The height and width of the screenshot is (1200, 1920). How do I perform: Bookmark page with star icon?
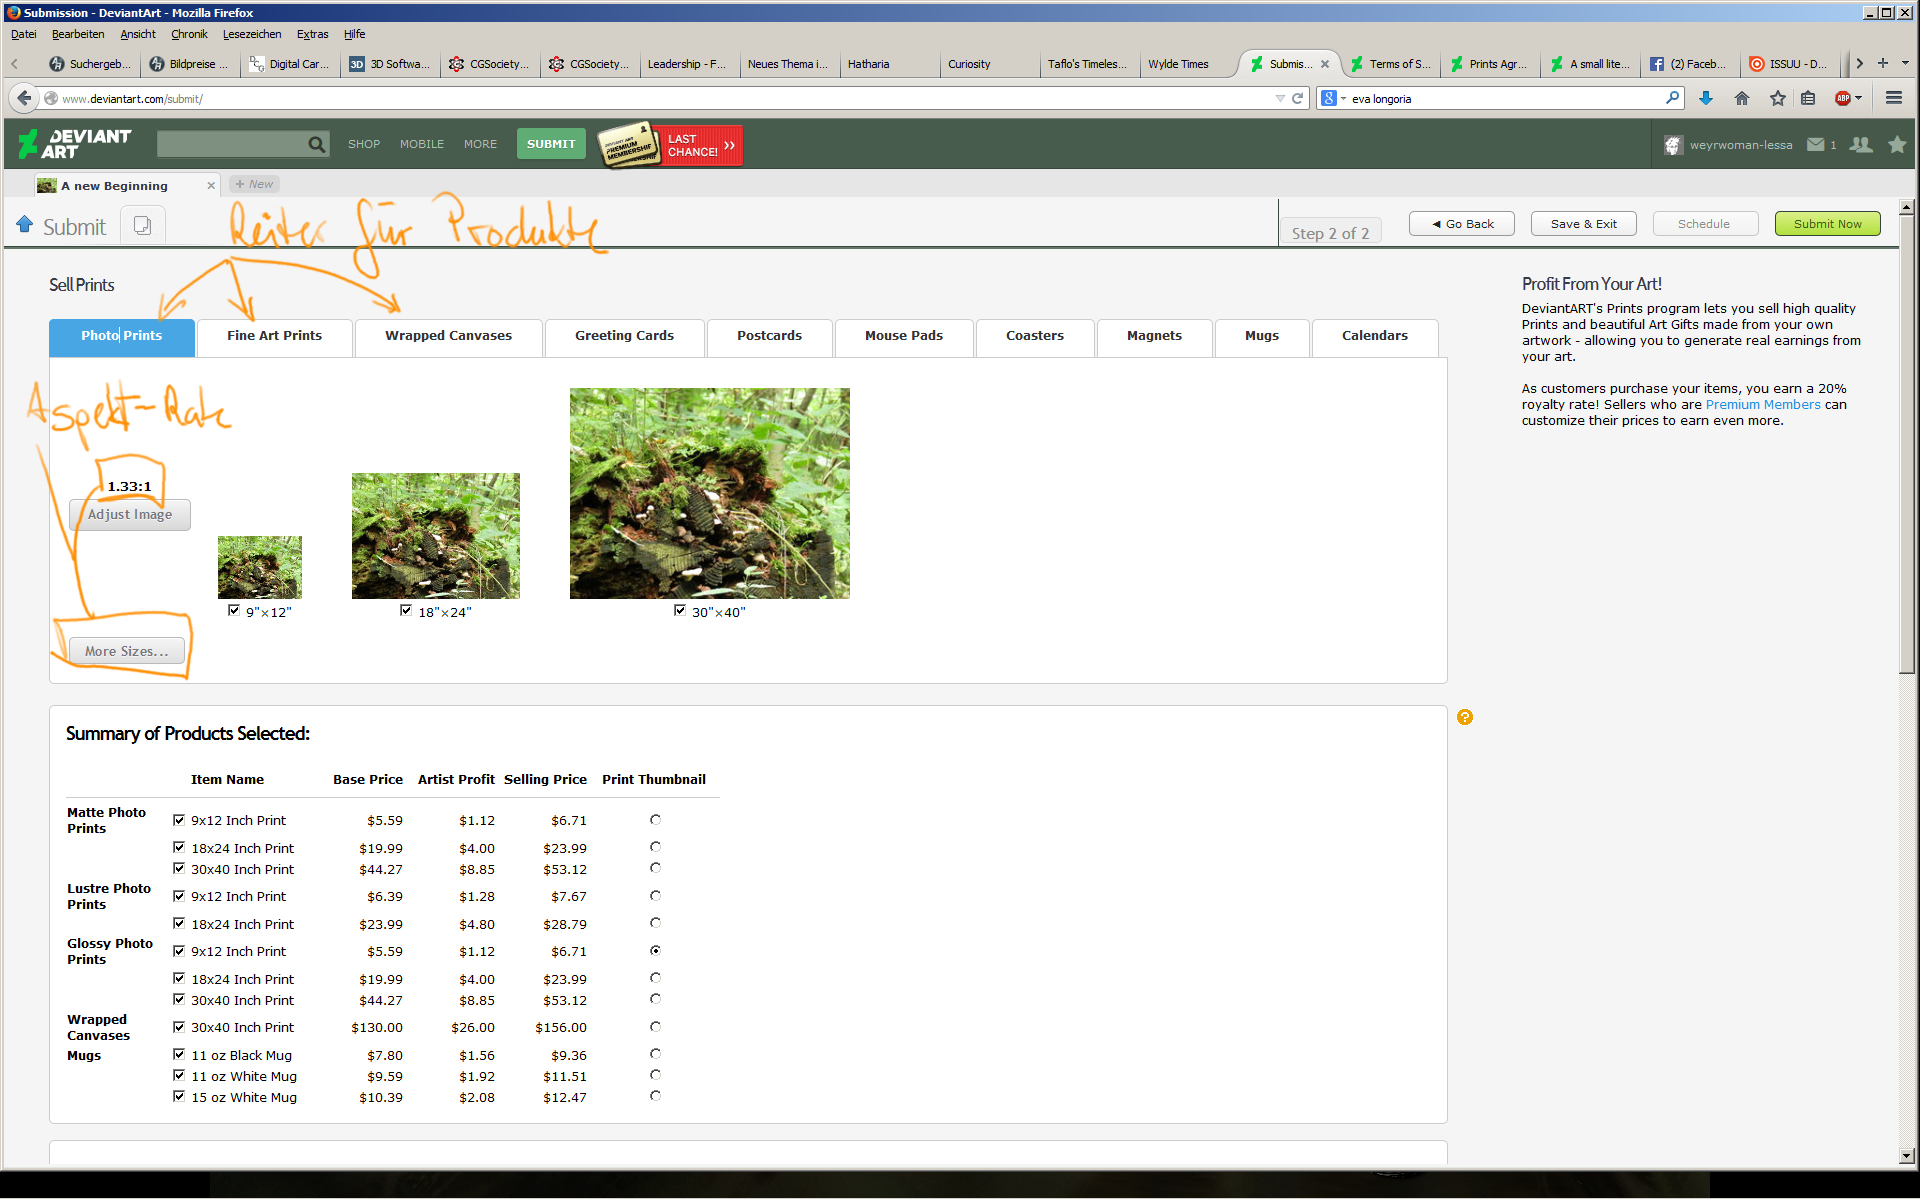click(x=1777, y=98)
